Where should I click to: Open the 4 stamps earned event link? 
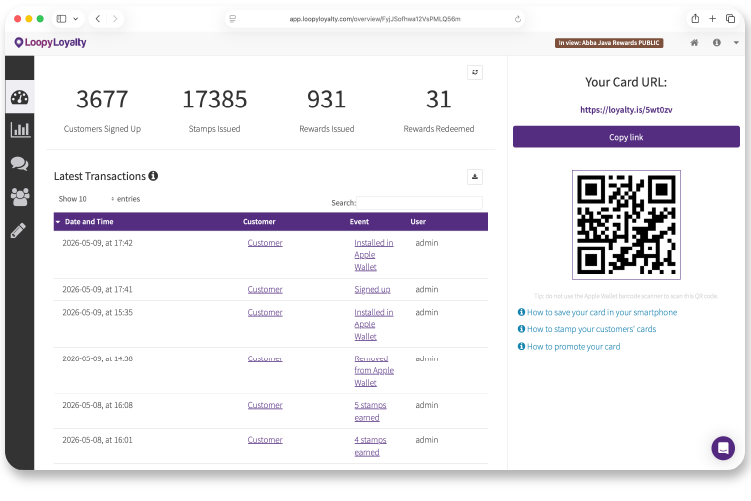tap(370, 446)
